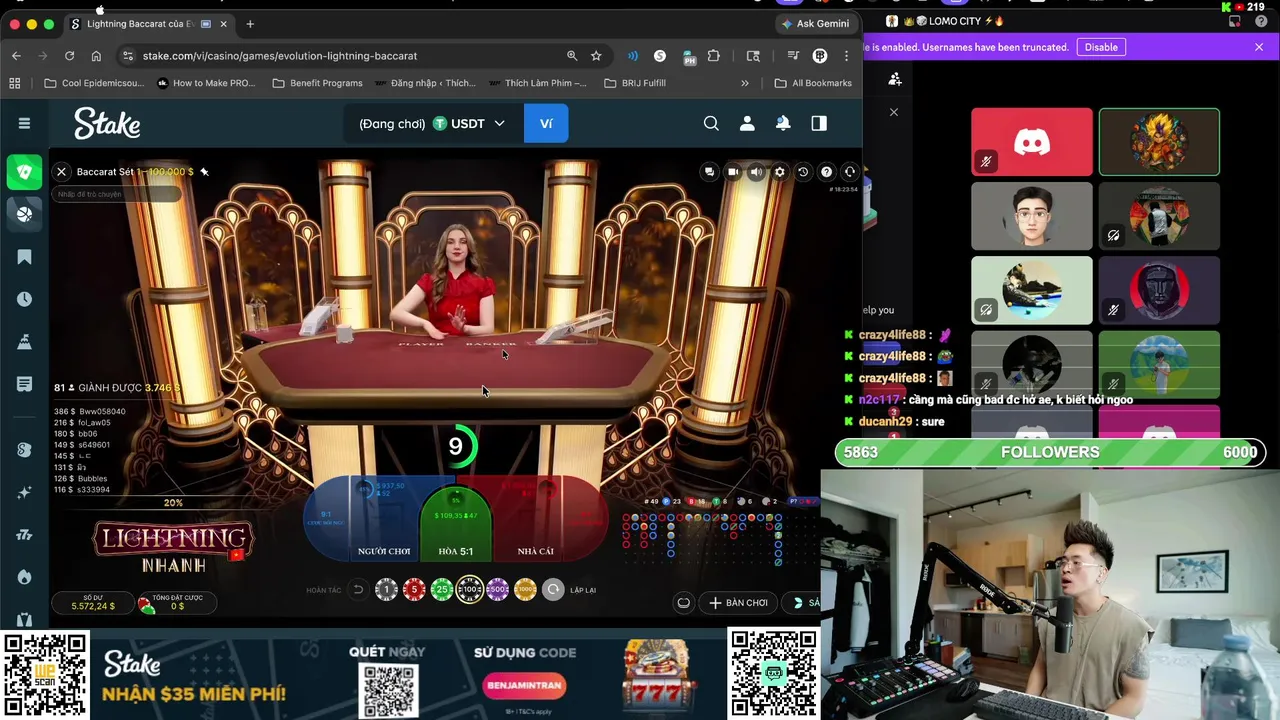Click the browser address bar URL

pyautogui.click(x=280, y=56)
